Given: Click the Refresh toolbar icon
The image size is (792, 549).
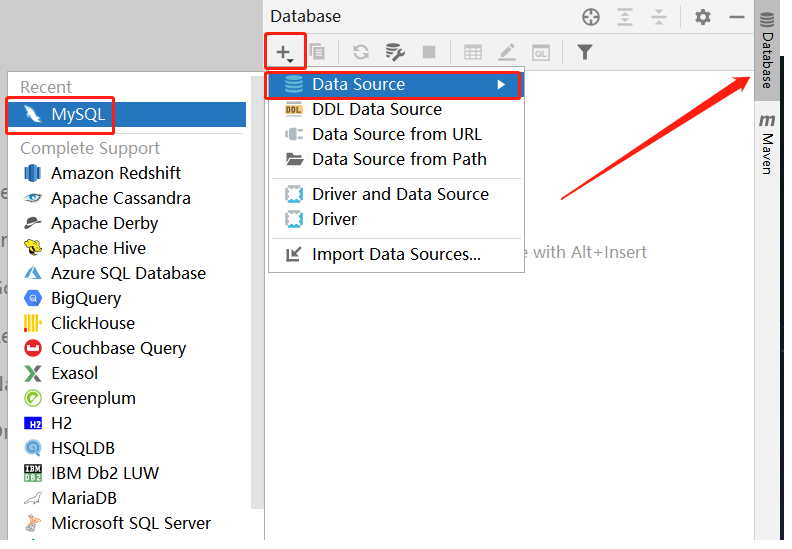Looking at the screenshot, I should point(361,52).
